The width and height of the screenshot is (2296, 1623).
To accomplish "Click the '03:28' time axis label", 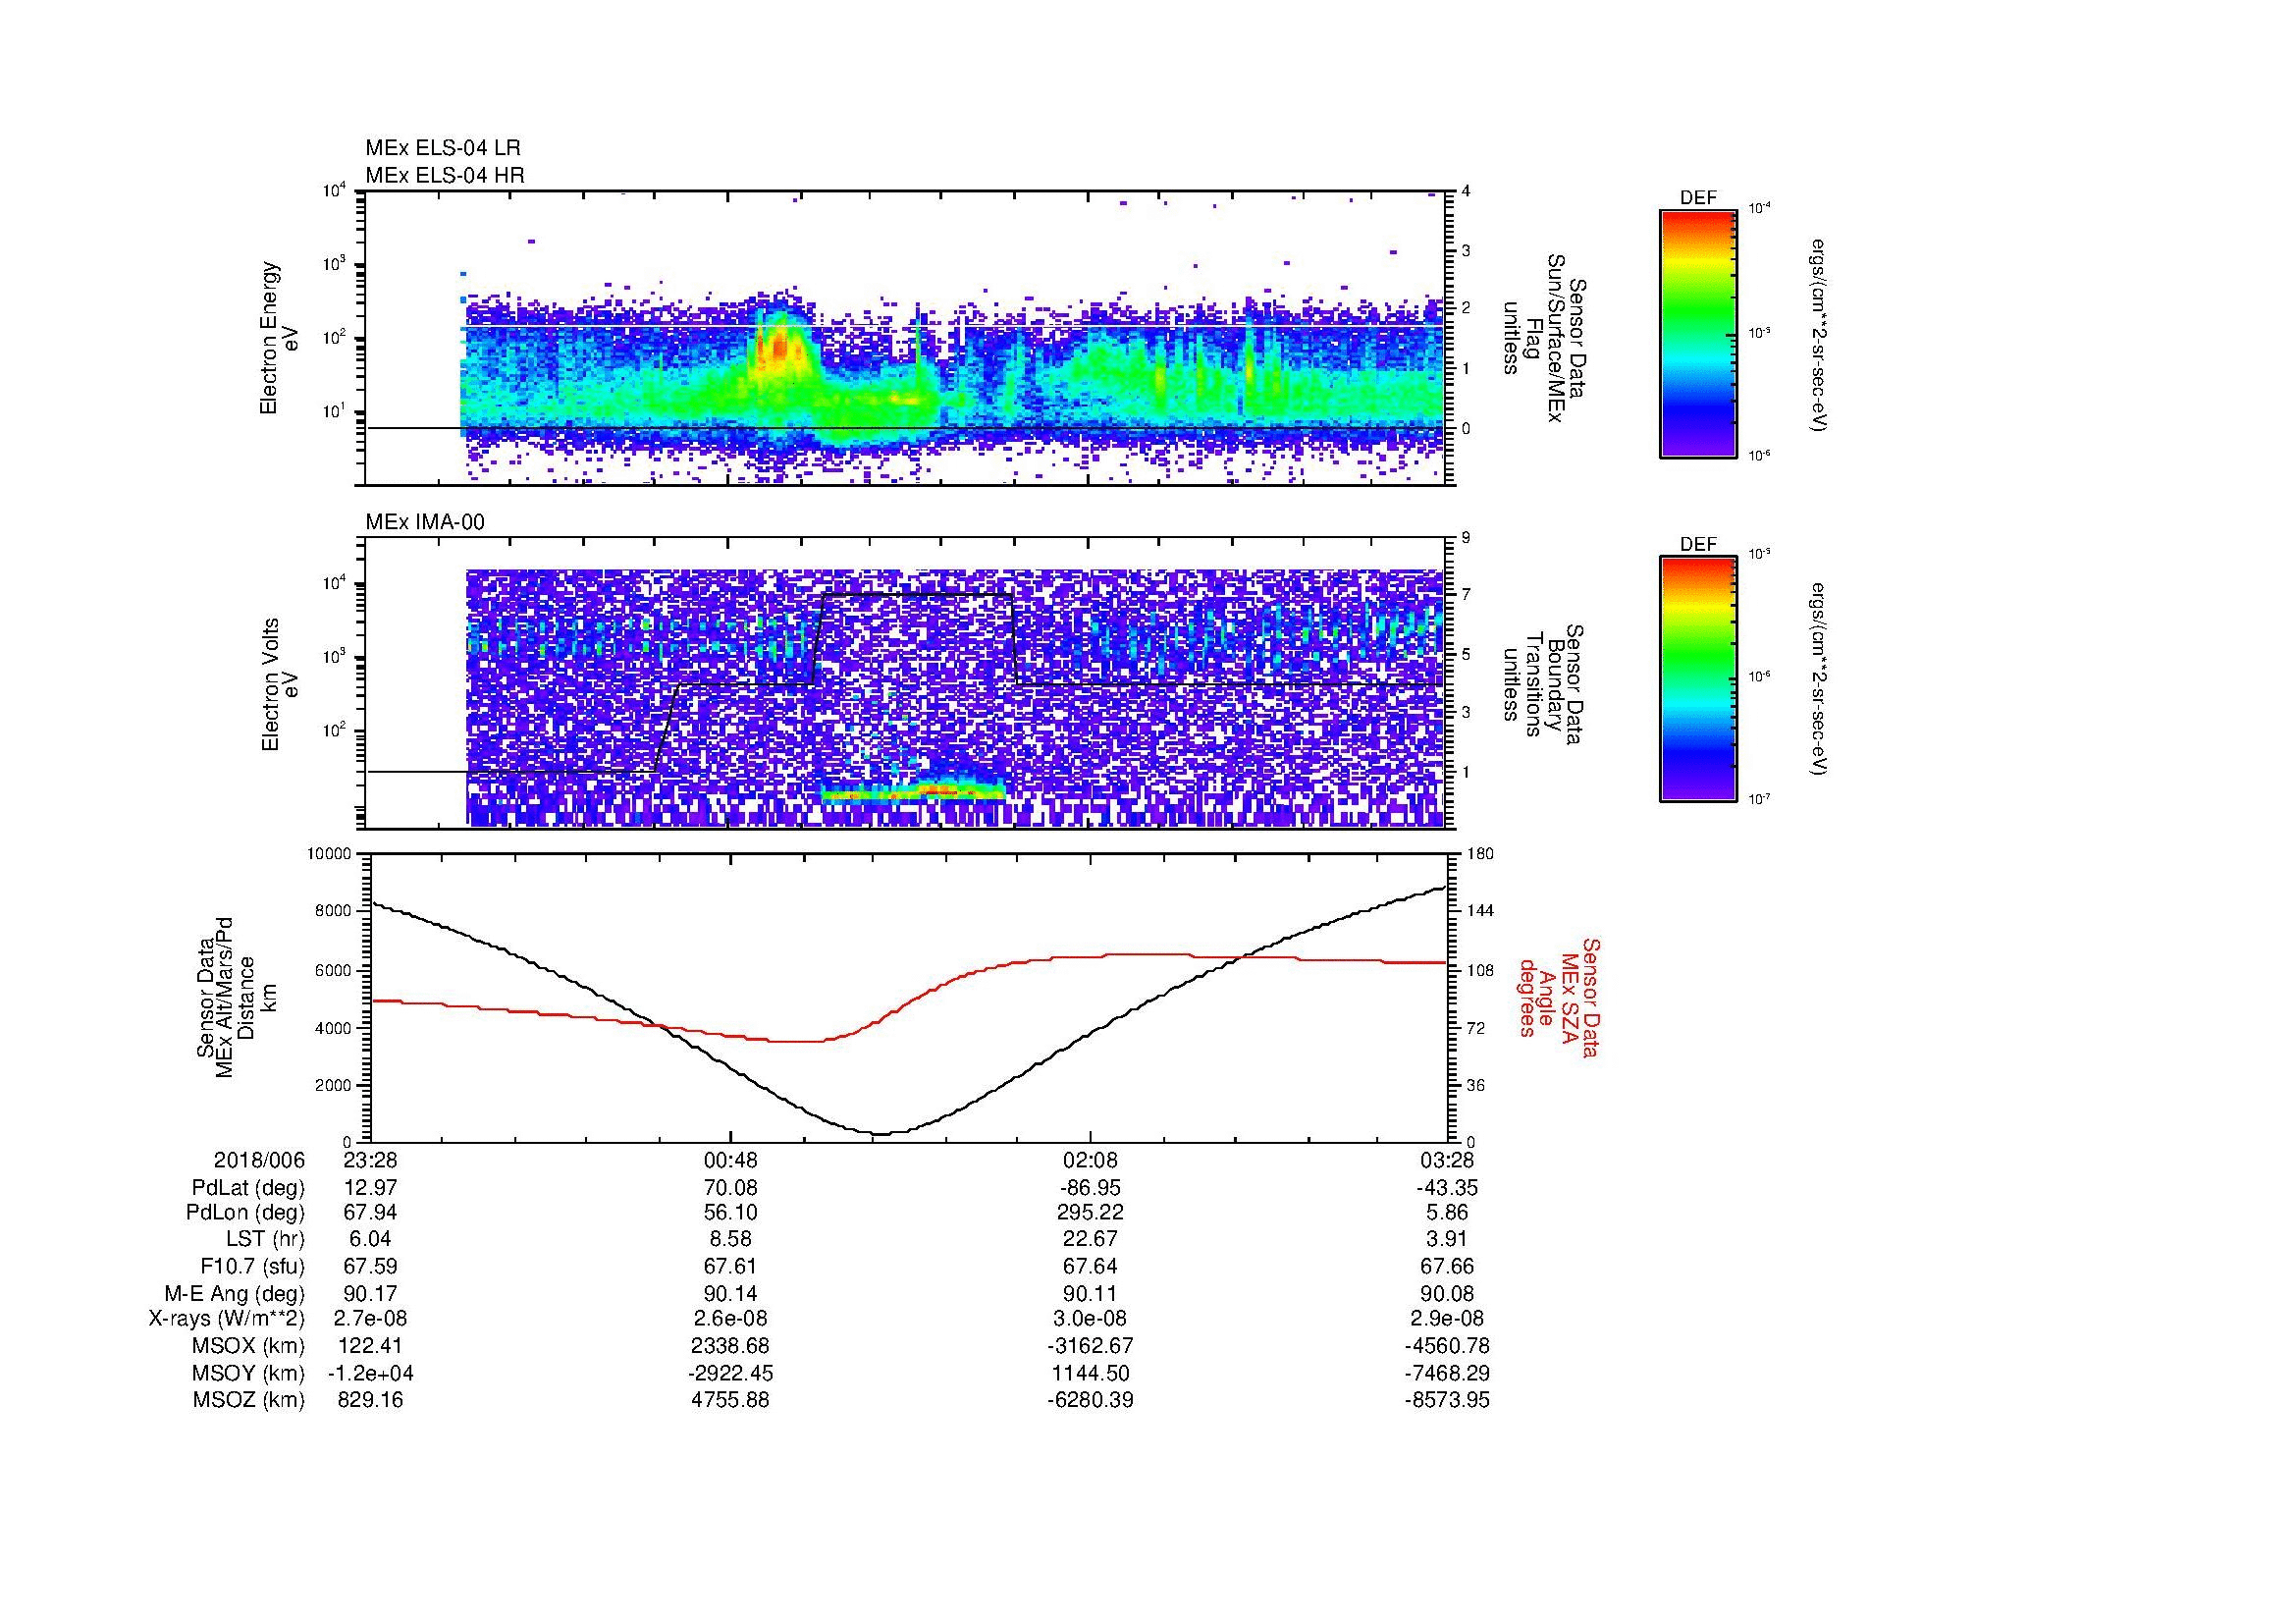I will tap(1448, 1161).
